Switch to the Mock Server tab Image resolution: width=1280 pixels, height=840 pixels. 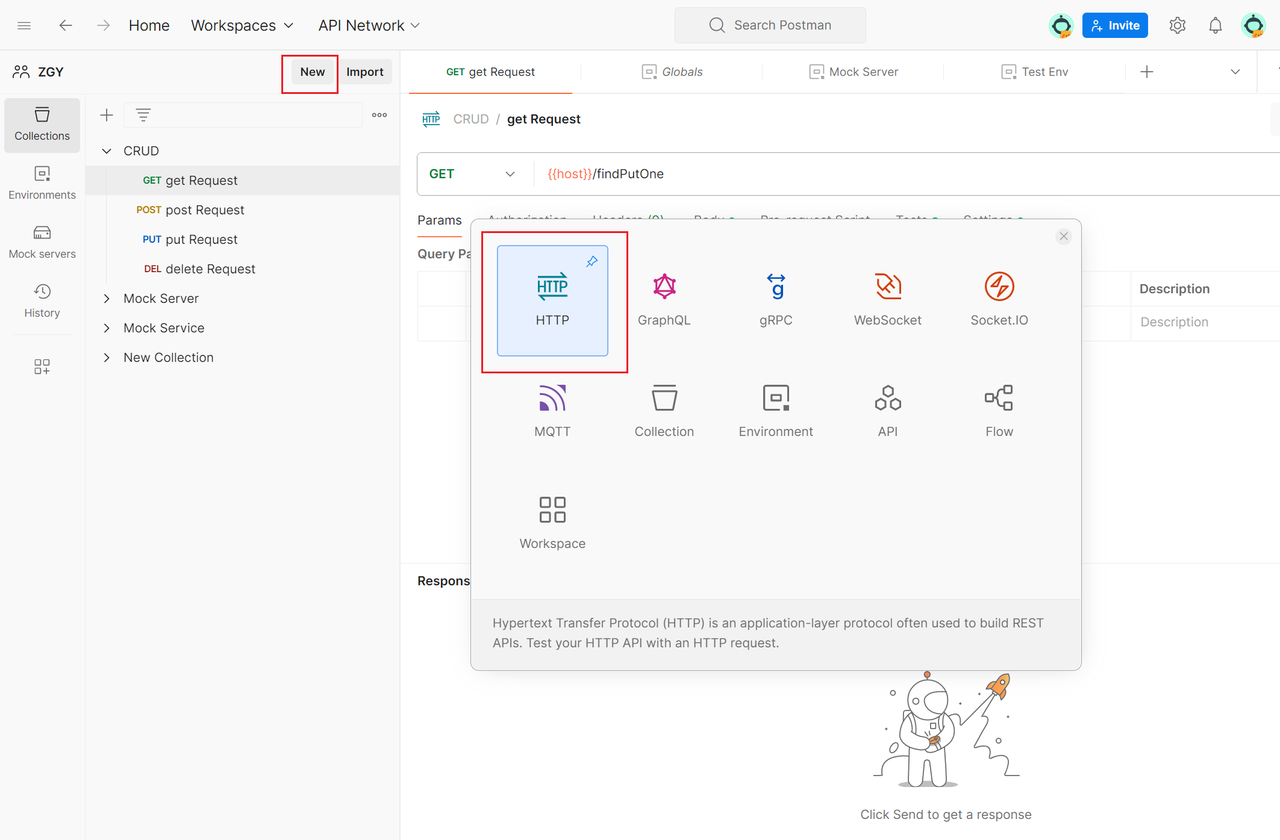click(x=853, y=72)
